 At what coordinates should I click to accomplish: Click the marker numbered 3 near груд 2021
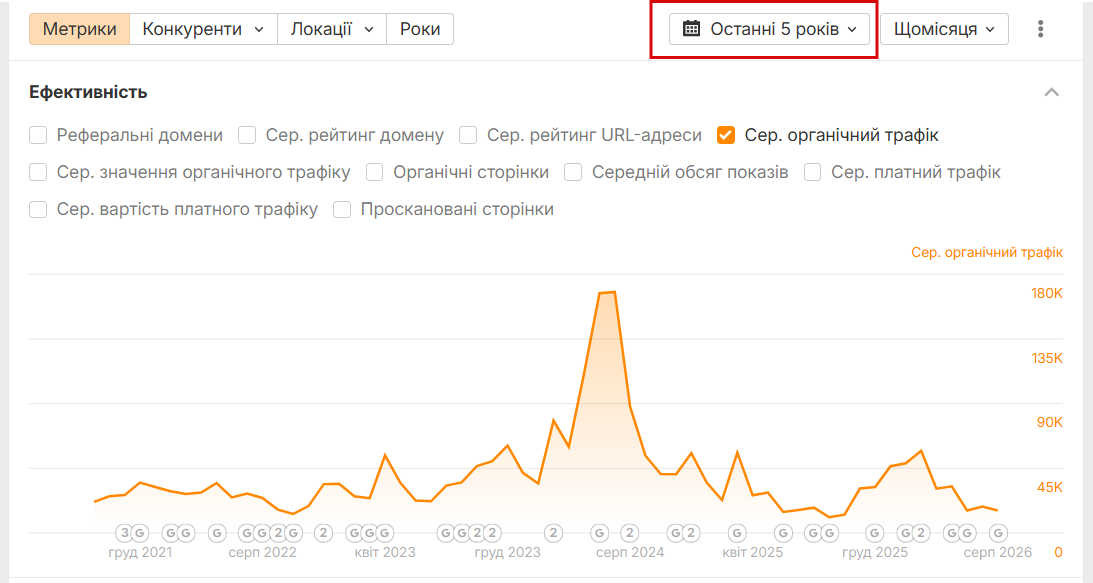[x=125, y=533]
